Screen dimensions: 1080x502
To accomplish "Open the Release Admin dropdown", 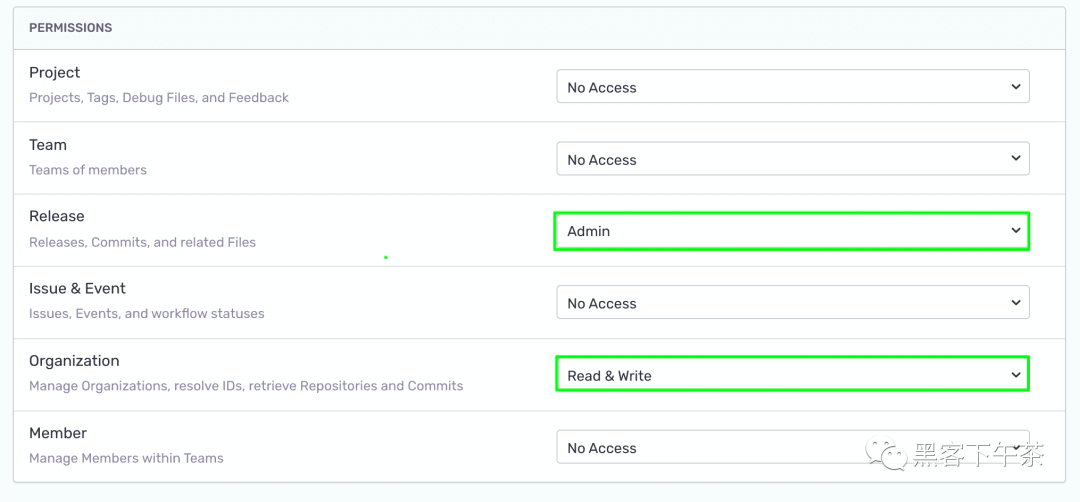I will click(x=791, y=231).
